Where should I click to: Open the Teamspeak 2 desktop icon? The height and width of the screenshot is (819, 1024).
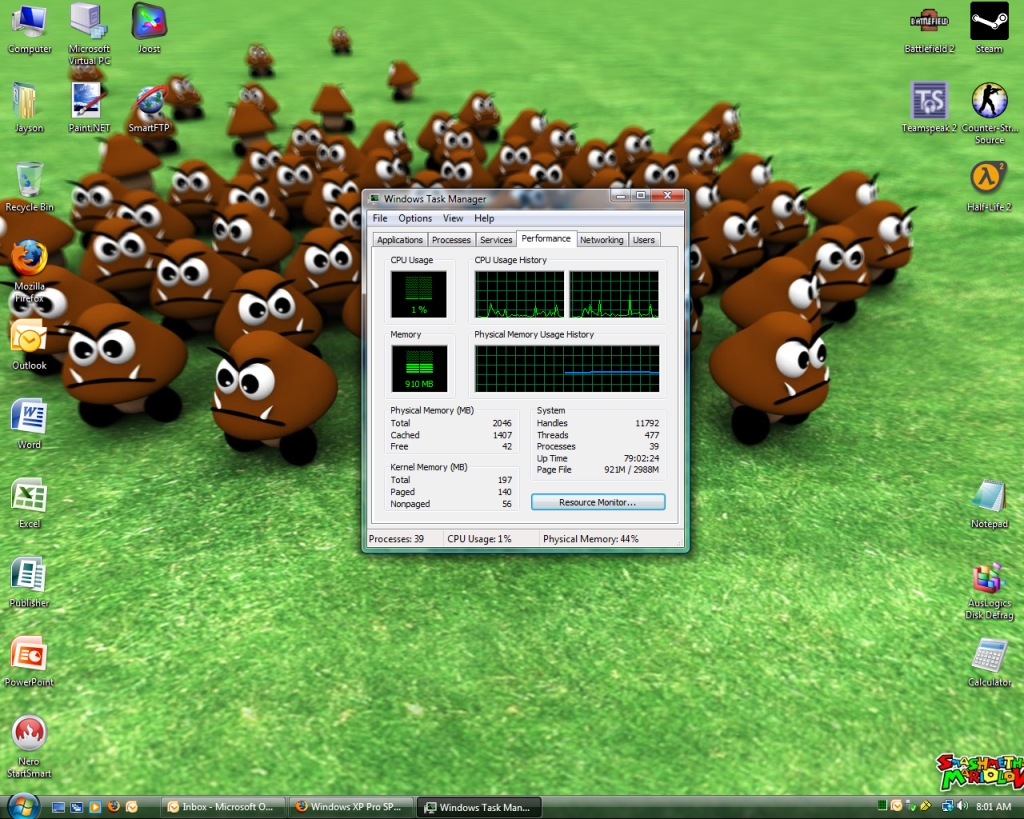[929, 108]
